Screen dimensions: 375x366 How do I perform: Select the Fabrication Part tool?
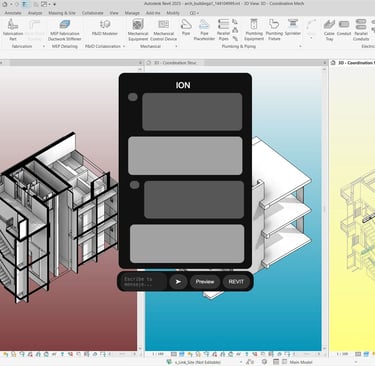click(x=13, y=30)
